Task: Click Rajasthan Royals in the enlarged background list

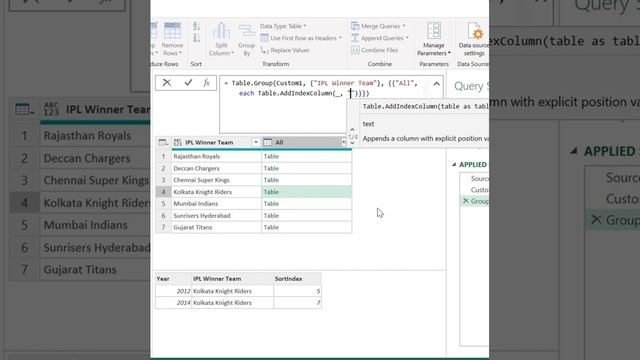Action: (87, 136)
